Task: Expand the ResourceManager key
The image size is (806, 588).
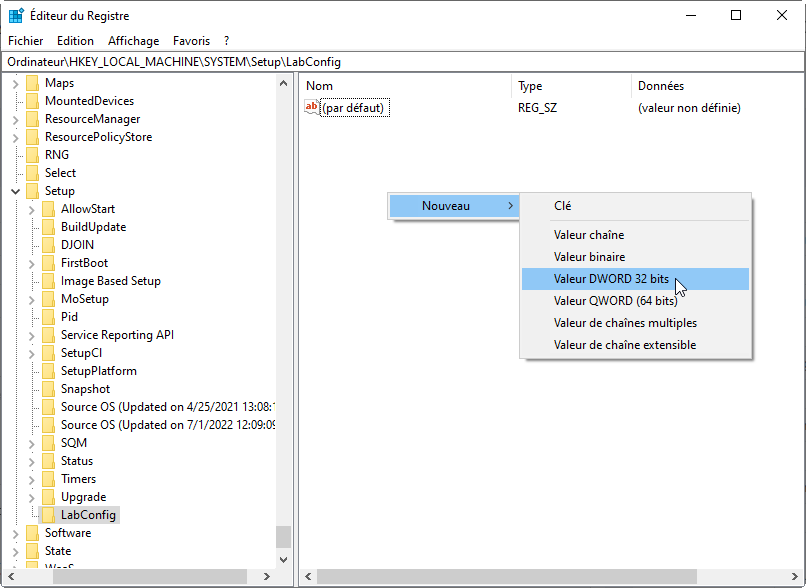Action: click(15, 119)
